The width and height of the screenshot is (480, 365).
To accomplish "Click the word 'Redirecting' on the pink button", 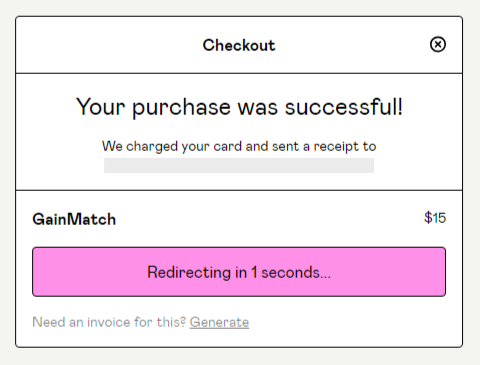I will (189, 272).
